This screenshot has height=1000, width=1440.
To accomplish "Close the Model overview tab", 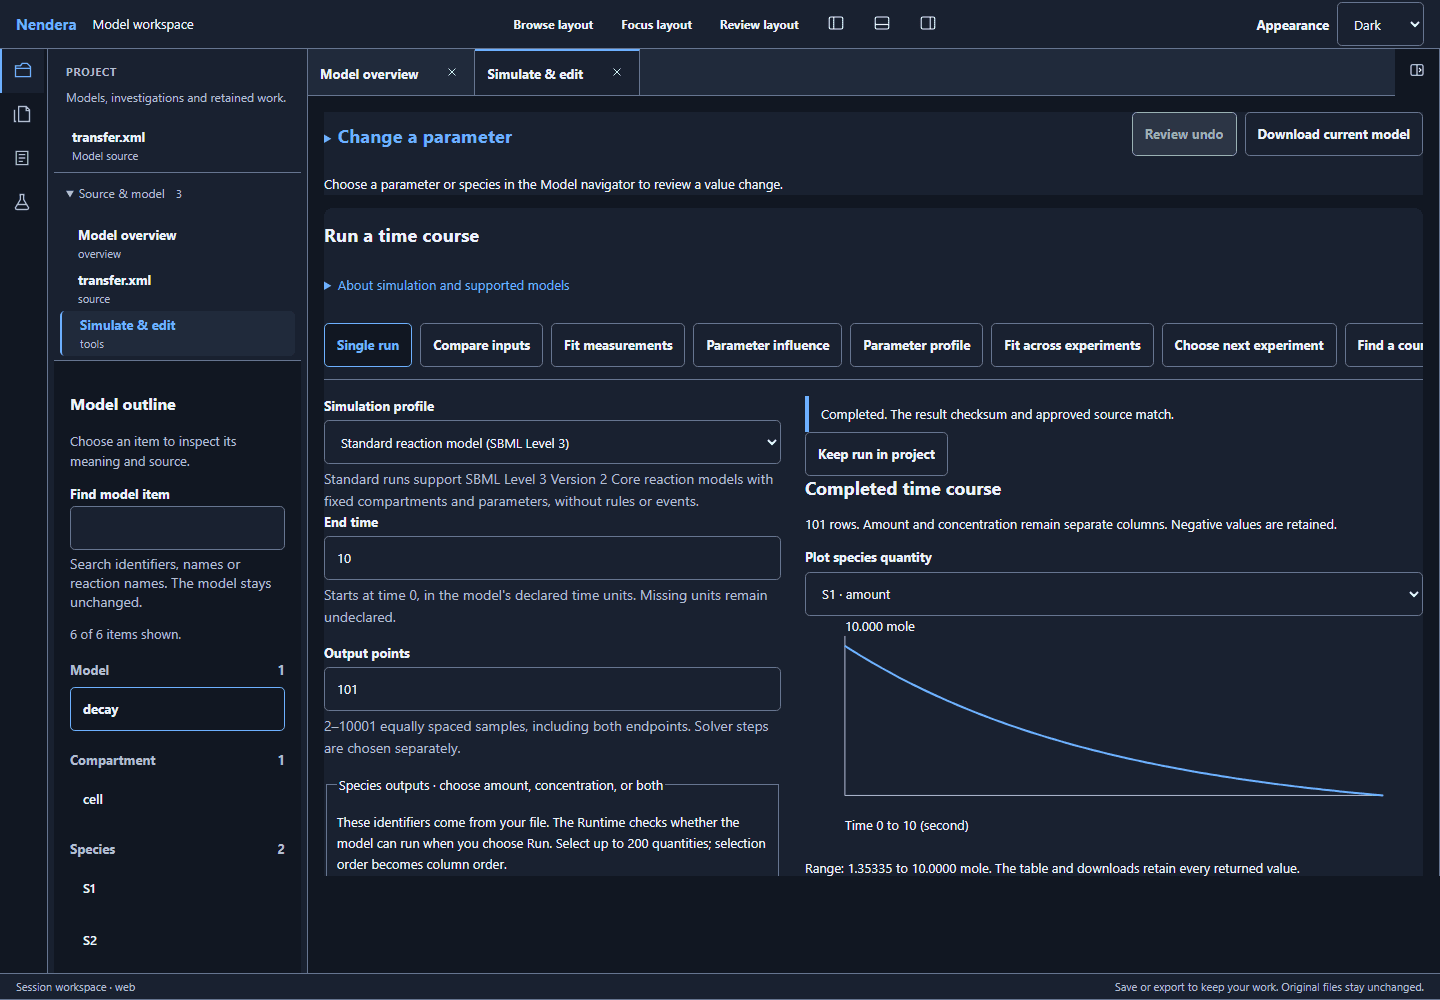I will [452, 73].
